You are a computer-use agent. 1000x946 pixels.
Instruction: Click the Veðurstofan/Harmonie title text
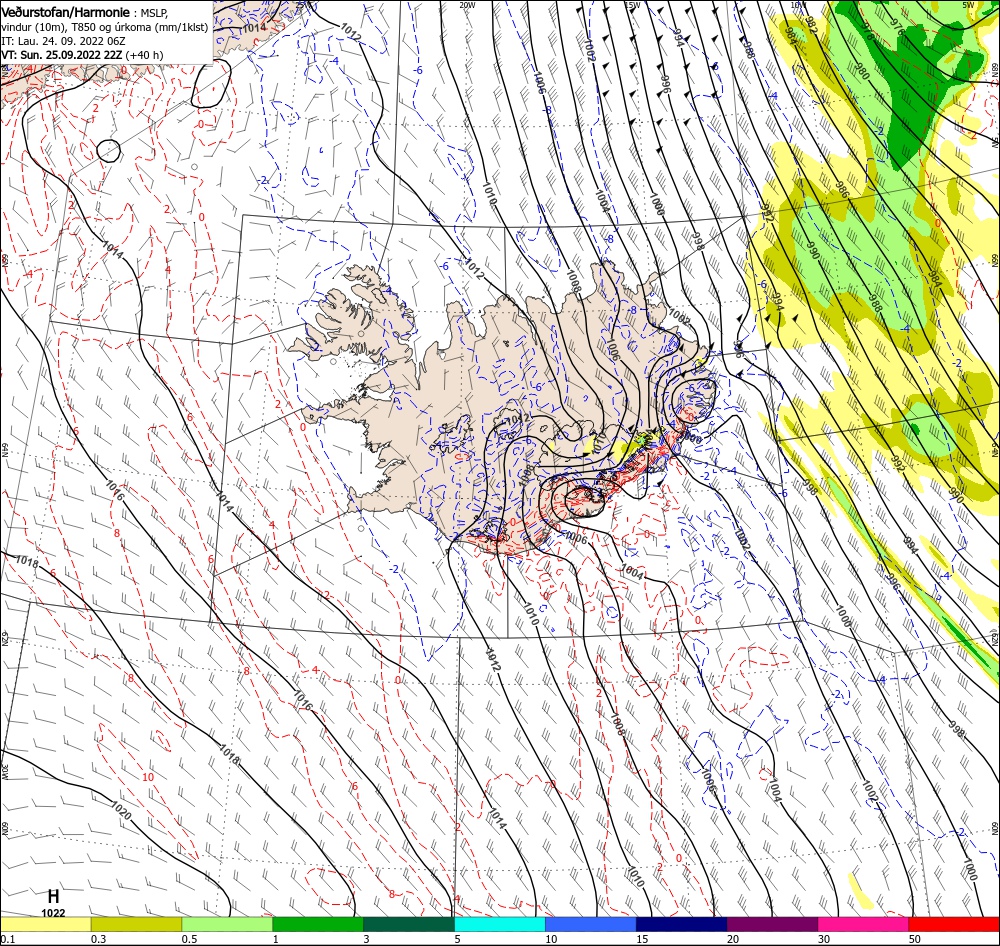(x=66, y=12)
